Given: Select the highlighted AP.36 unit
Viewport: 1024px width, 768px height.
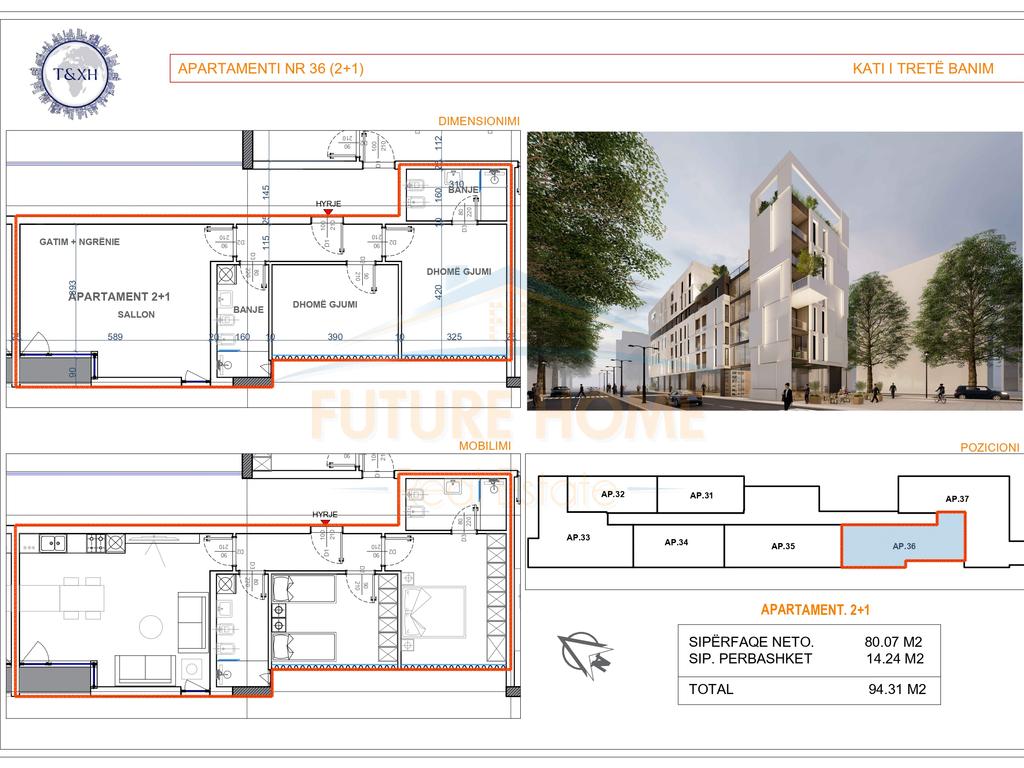Looking at the screenshot, I should coord(903,545).
